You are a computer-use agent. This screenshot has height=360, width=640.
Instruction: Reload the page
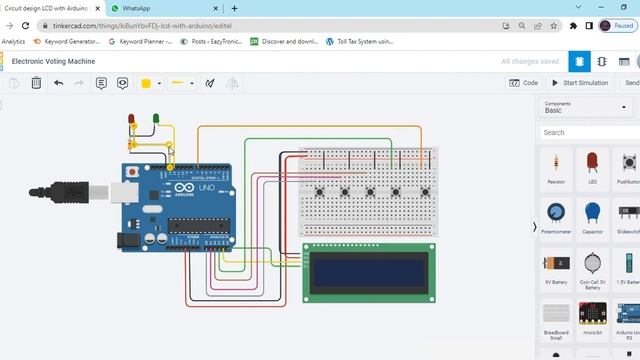(25, 26)
